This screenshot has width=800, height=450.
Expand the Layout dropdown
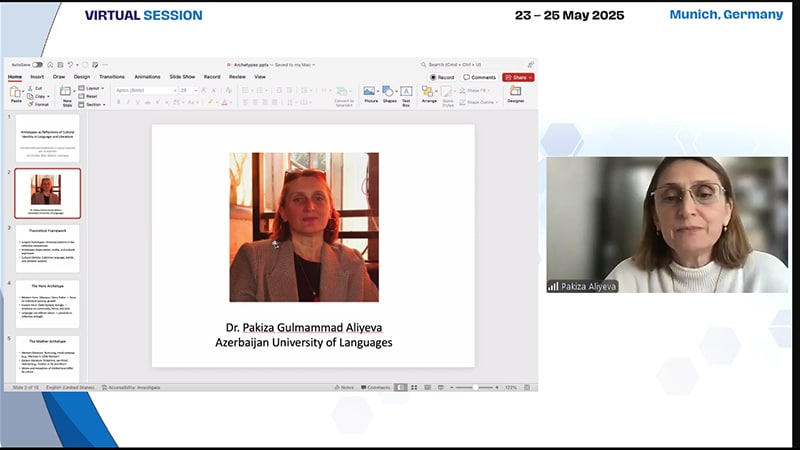click(x=93, y=88)
